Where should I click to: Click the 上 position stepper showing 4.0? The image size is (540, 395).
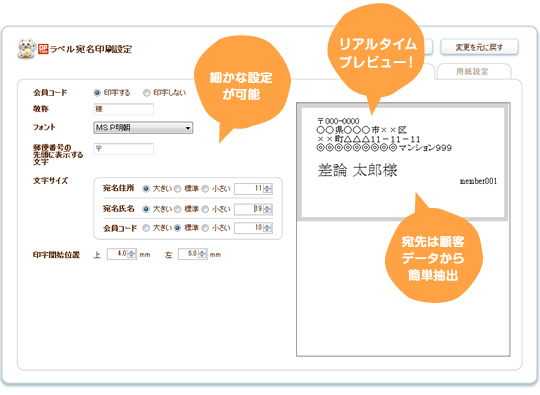click(x=122, y=254)
